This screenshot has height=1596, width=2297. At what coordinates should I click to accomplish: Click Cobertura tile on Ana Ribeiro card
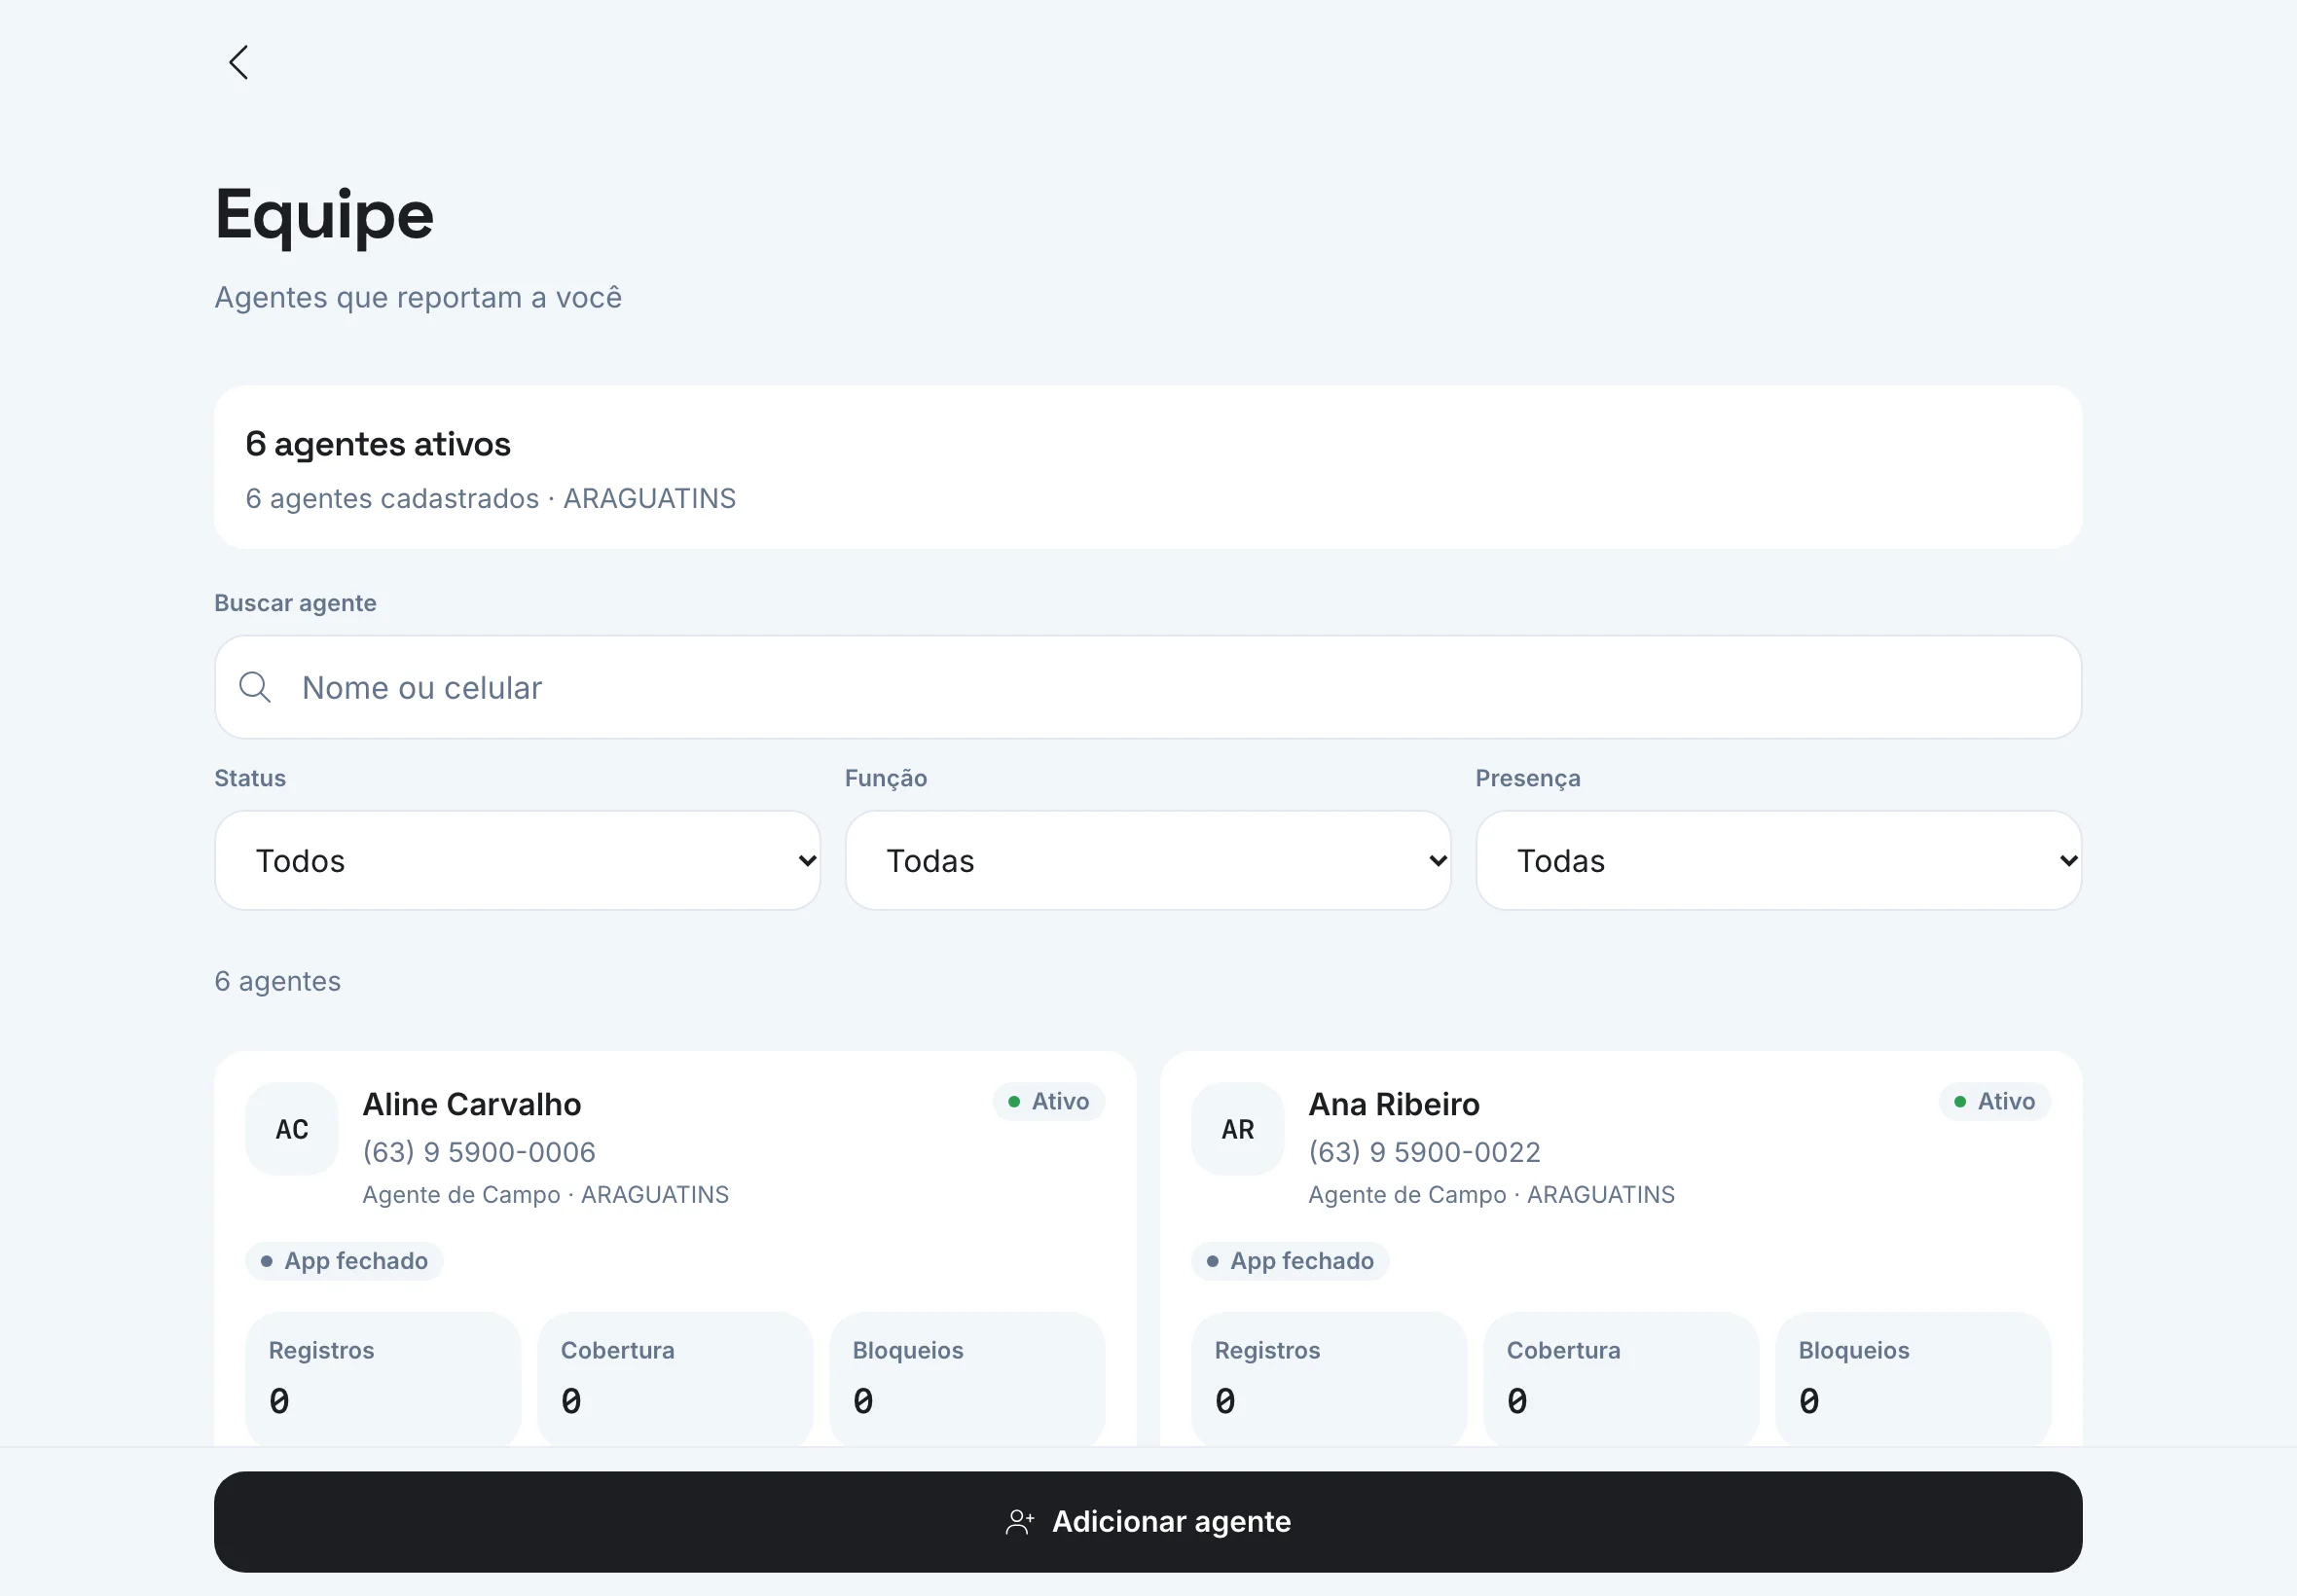[x=1621, y=1378]
